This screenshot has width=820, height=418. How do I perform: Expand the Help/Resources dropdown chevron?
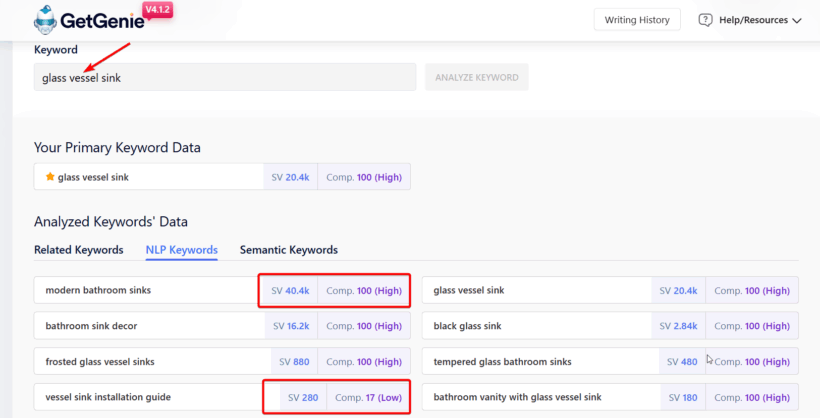(x=797, y=20)
